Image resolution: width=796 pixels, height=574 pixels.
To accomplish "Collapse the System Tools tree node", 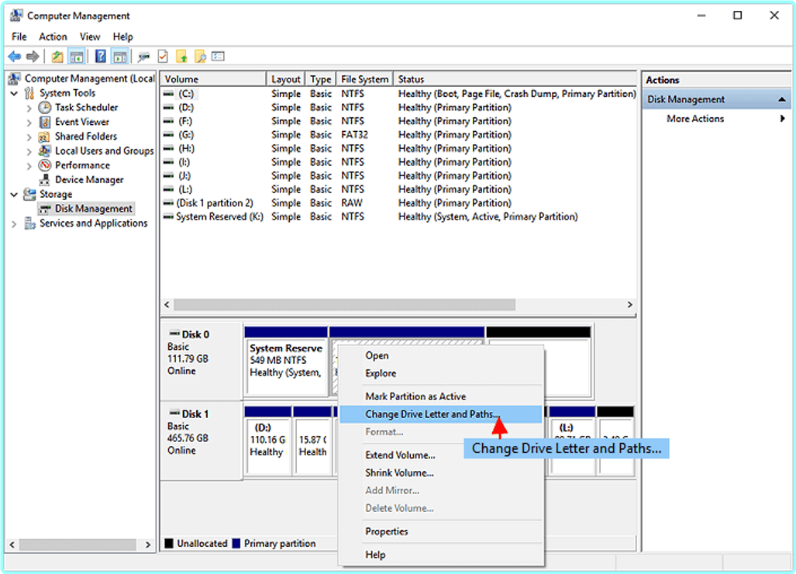I will click(14, 93).
